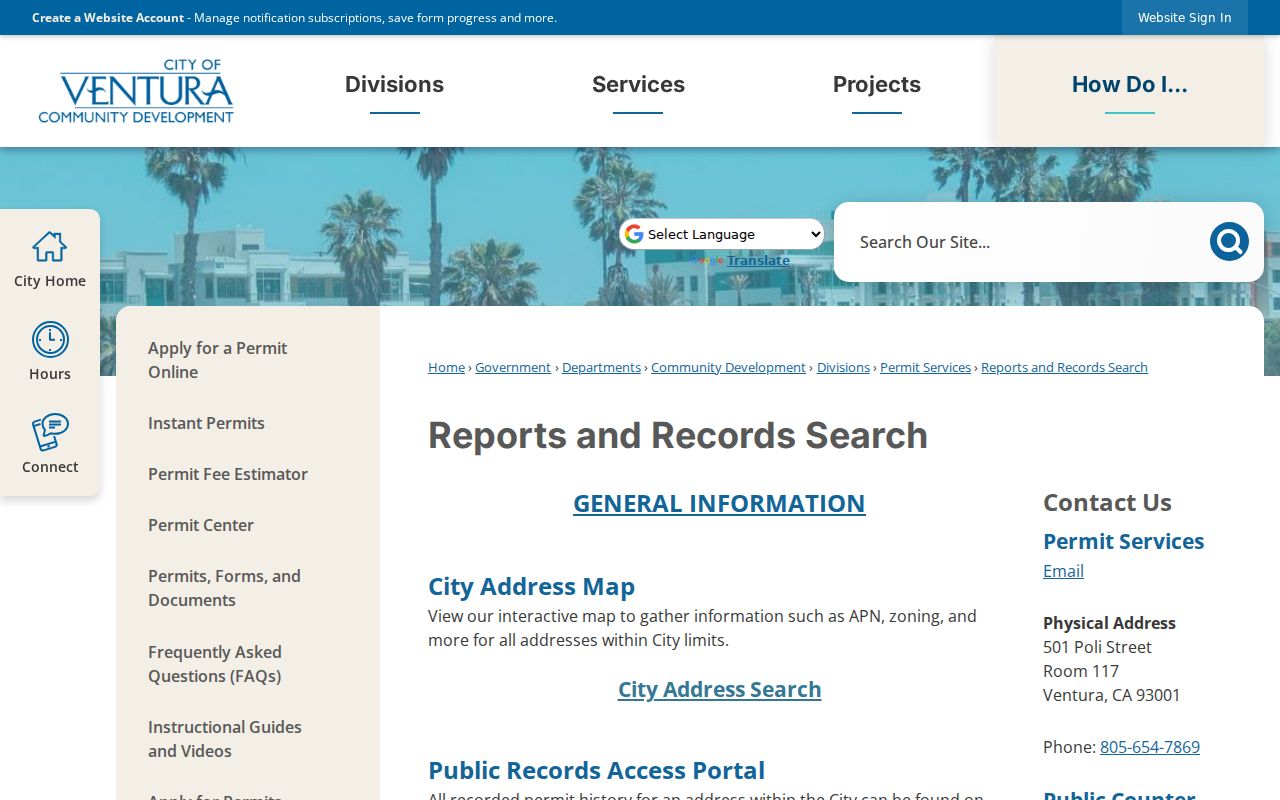
Task: Click Community Development breadcrumb link
Action: coord(728,367)
